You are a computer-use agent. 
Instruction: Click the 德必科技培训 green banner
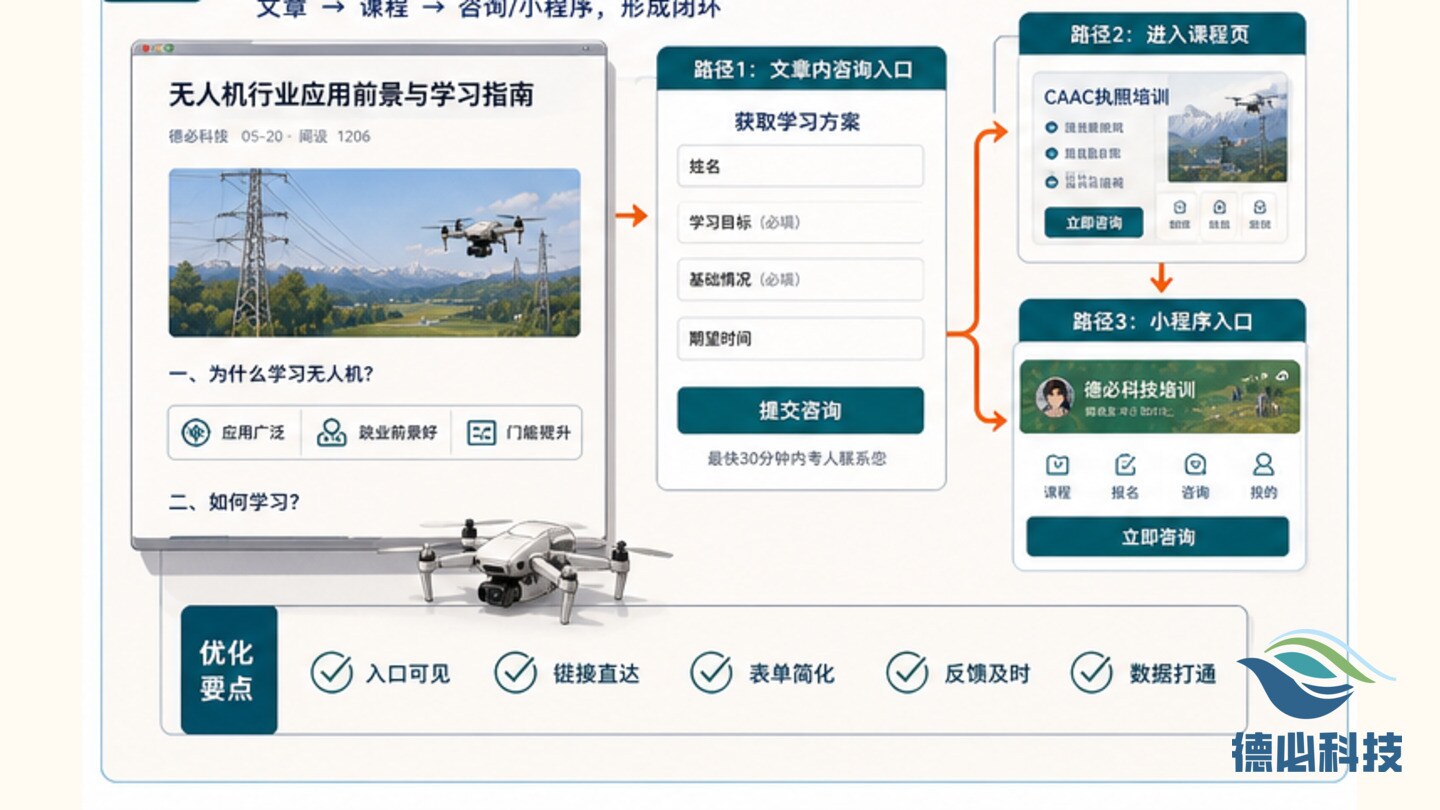tap(1160, 397)
